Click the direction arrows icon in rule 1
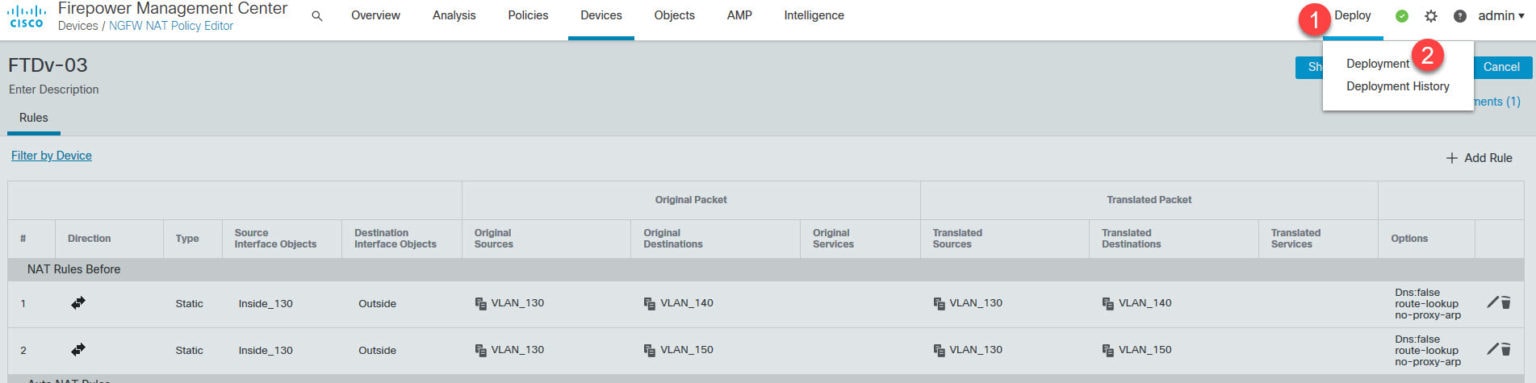The image size is (1536, 383). click(x=79, y=303)
